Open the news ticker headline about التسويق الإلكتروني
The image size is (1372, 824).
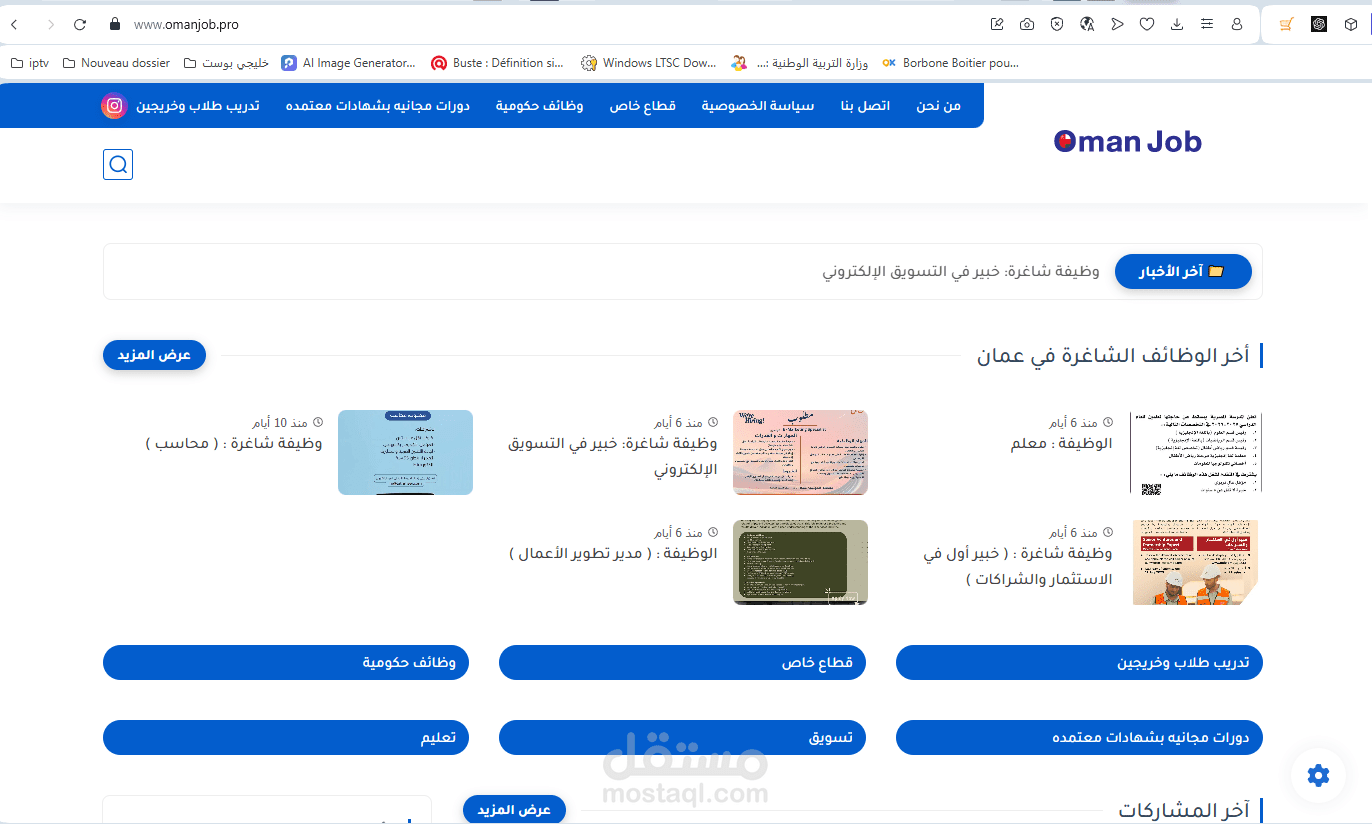[x=961, y=271]
